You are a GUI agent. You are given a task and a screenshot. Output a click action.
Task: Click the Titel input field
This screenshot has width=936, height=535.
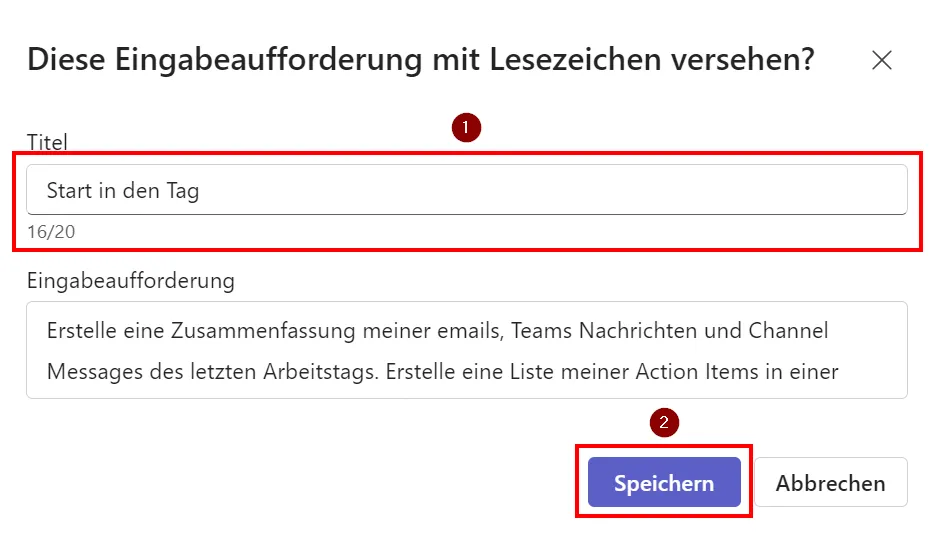coord(466,190)
